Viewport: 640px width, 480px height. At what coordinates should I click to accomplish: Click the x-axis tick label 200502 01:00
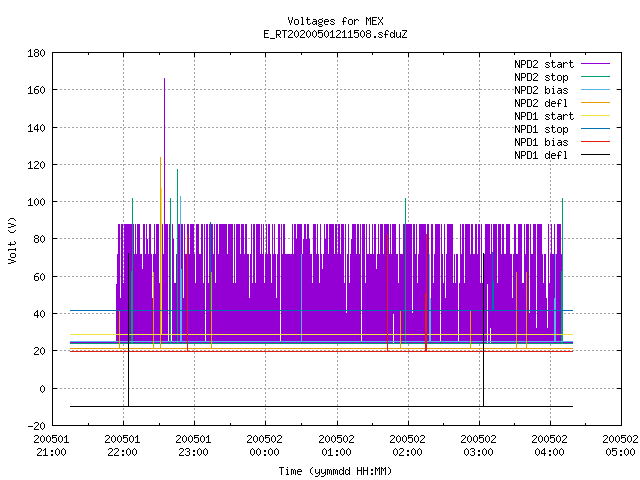(336, 446)
